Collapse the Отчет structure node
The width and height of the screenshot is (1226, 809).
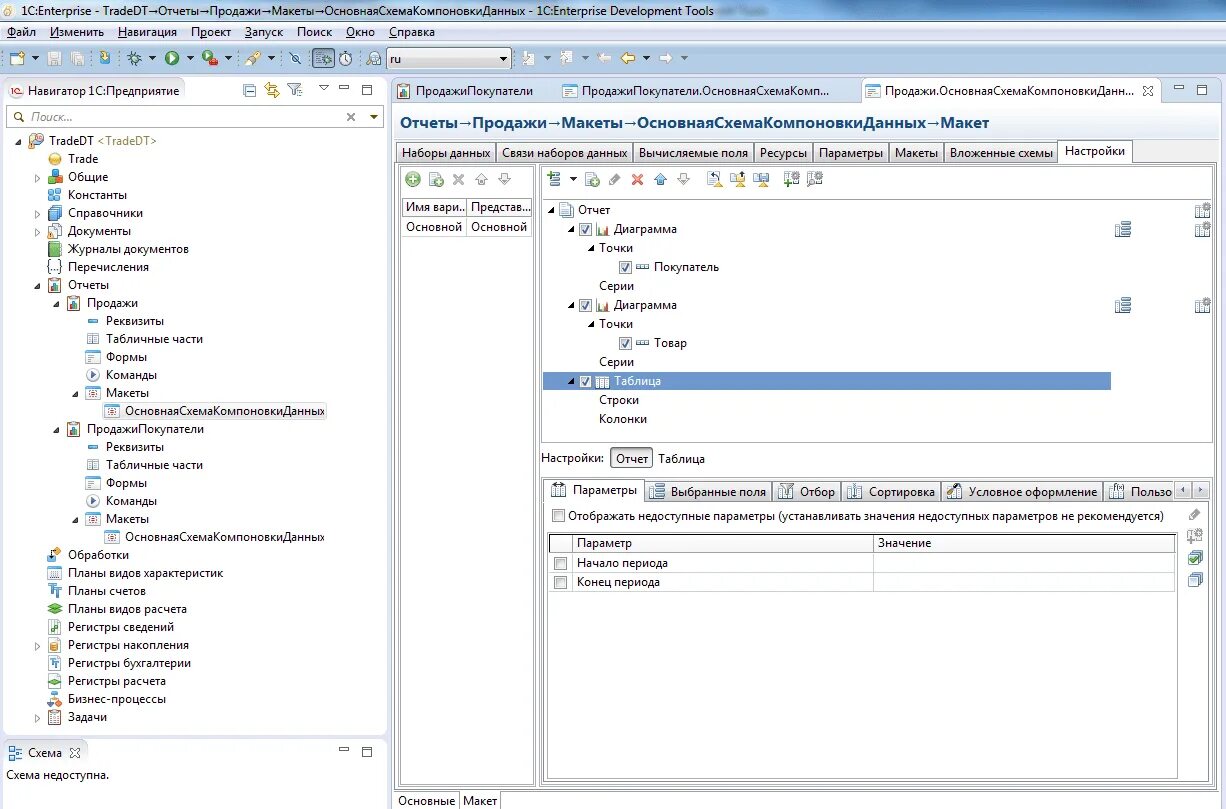[x=551, y=210]
